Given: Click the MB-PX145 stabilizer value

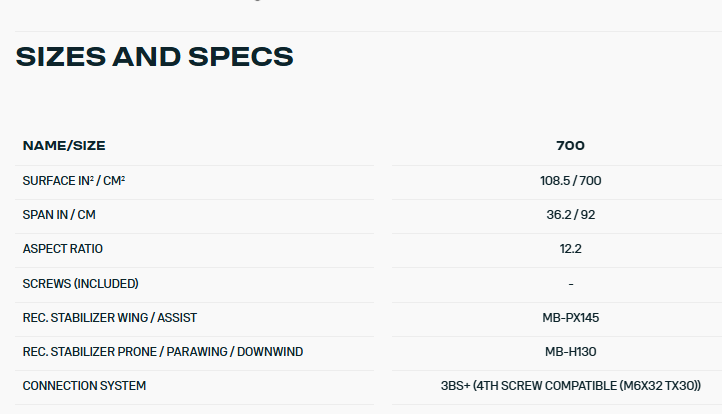Looking at the screenshot, I should point(571,318).
